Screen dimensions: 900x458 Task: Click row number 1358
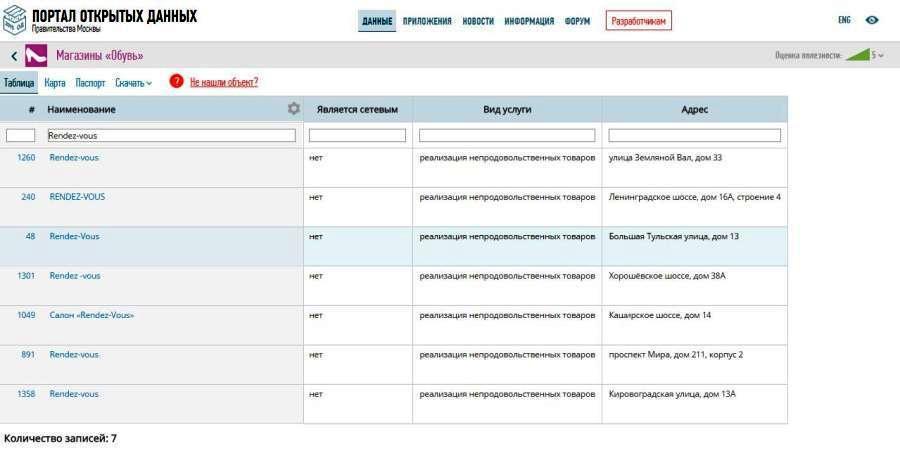26,394
